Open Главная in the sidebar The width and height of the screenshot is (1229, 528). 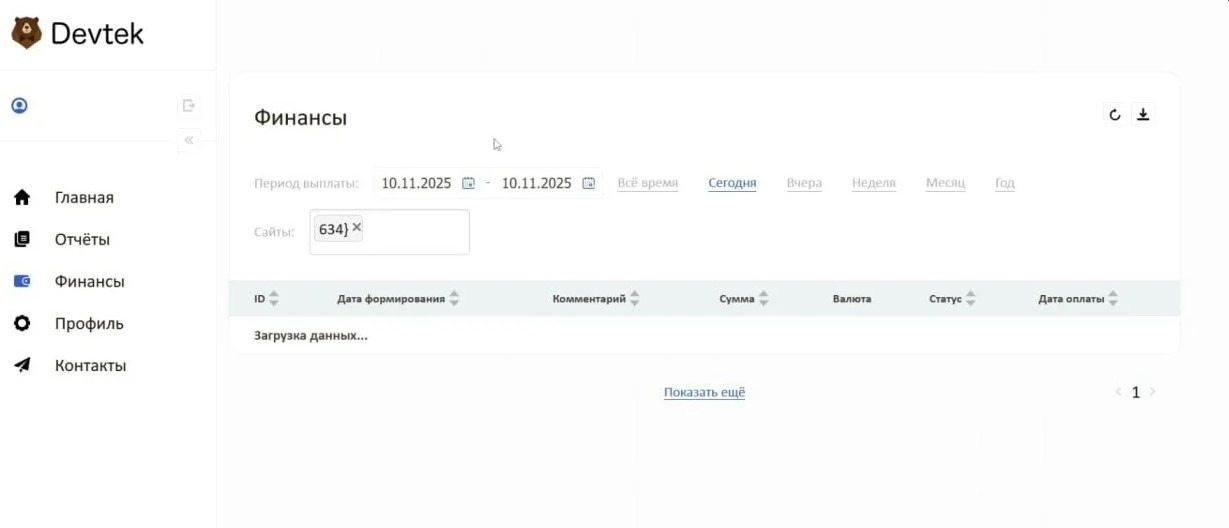(84, 198)
